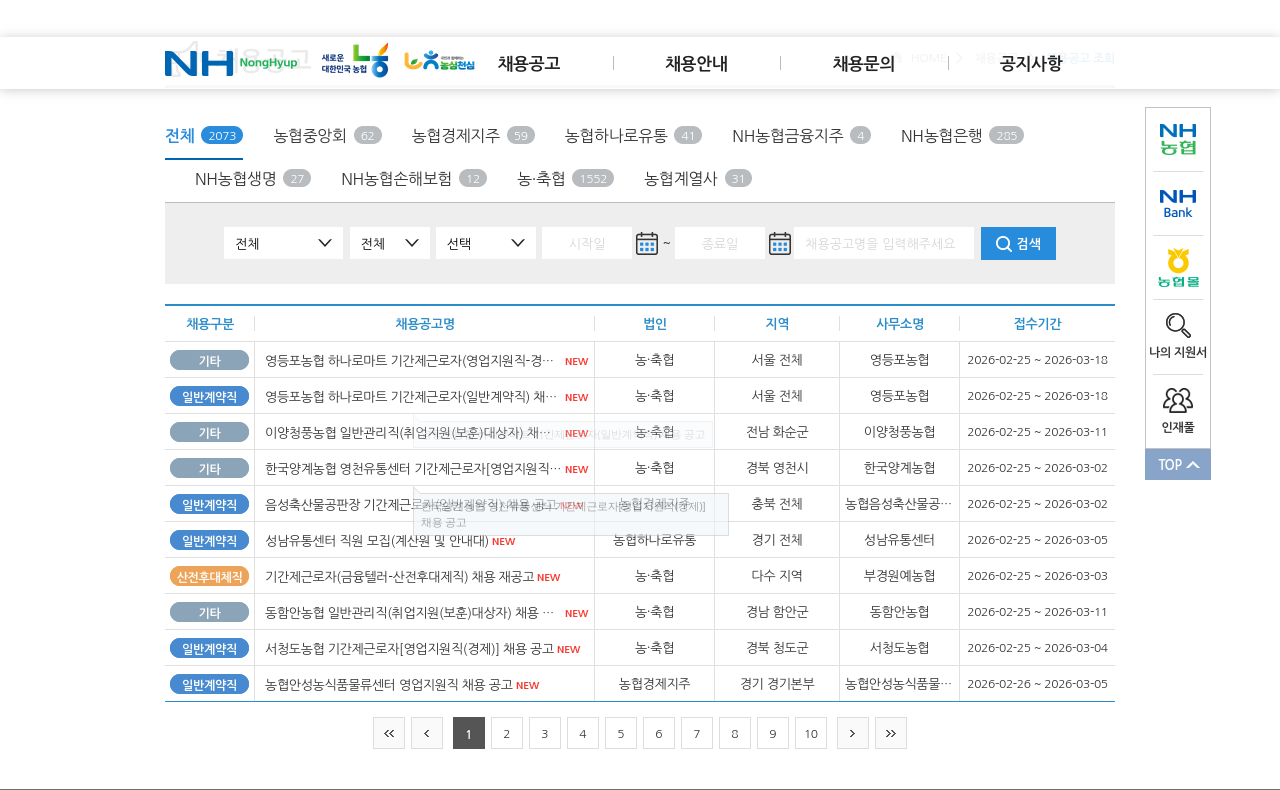The width and height of the screenshot is (1280, 790).
Task: Click the 채용구분 column header
Action: 210,324
